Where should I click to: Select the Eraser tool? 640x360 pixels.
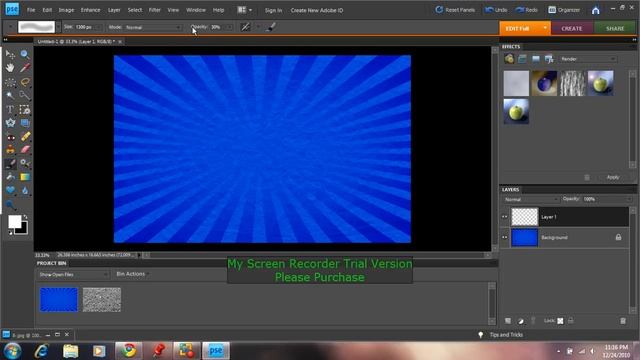pos(25,150)
